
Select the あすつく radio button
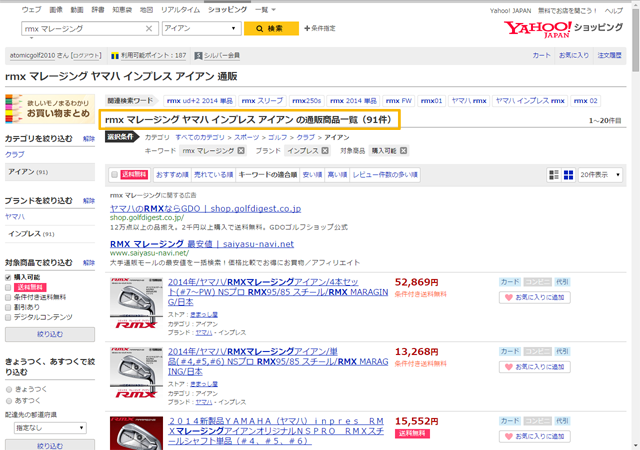(9, 401)
